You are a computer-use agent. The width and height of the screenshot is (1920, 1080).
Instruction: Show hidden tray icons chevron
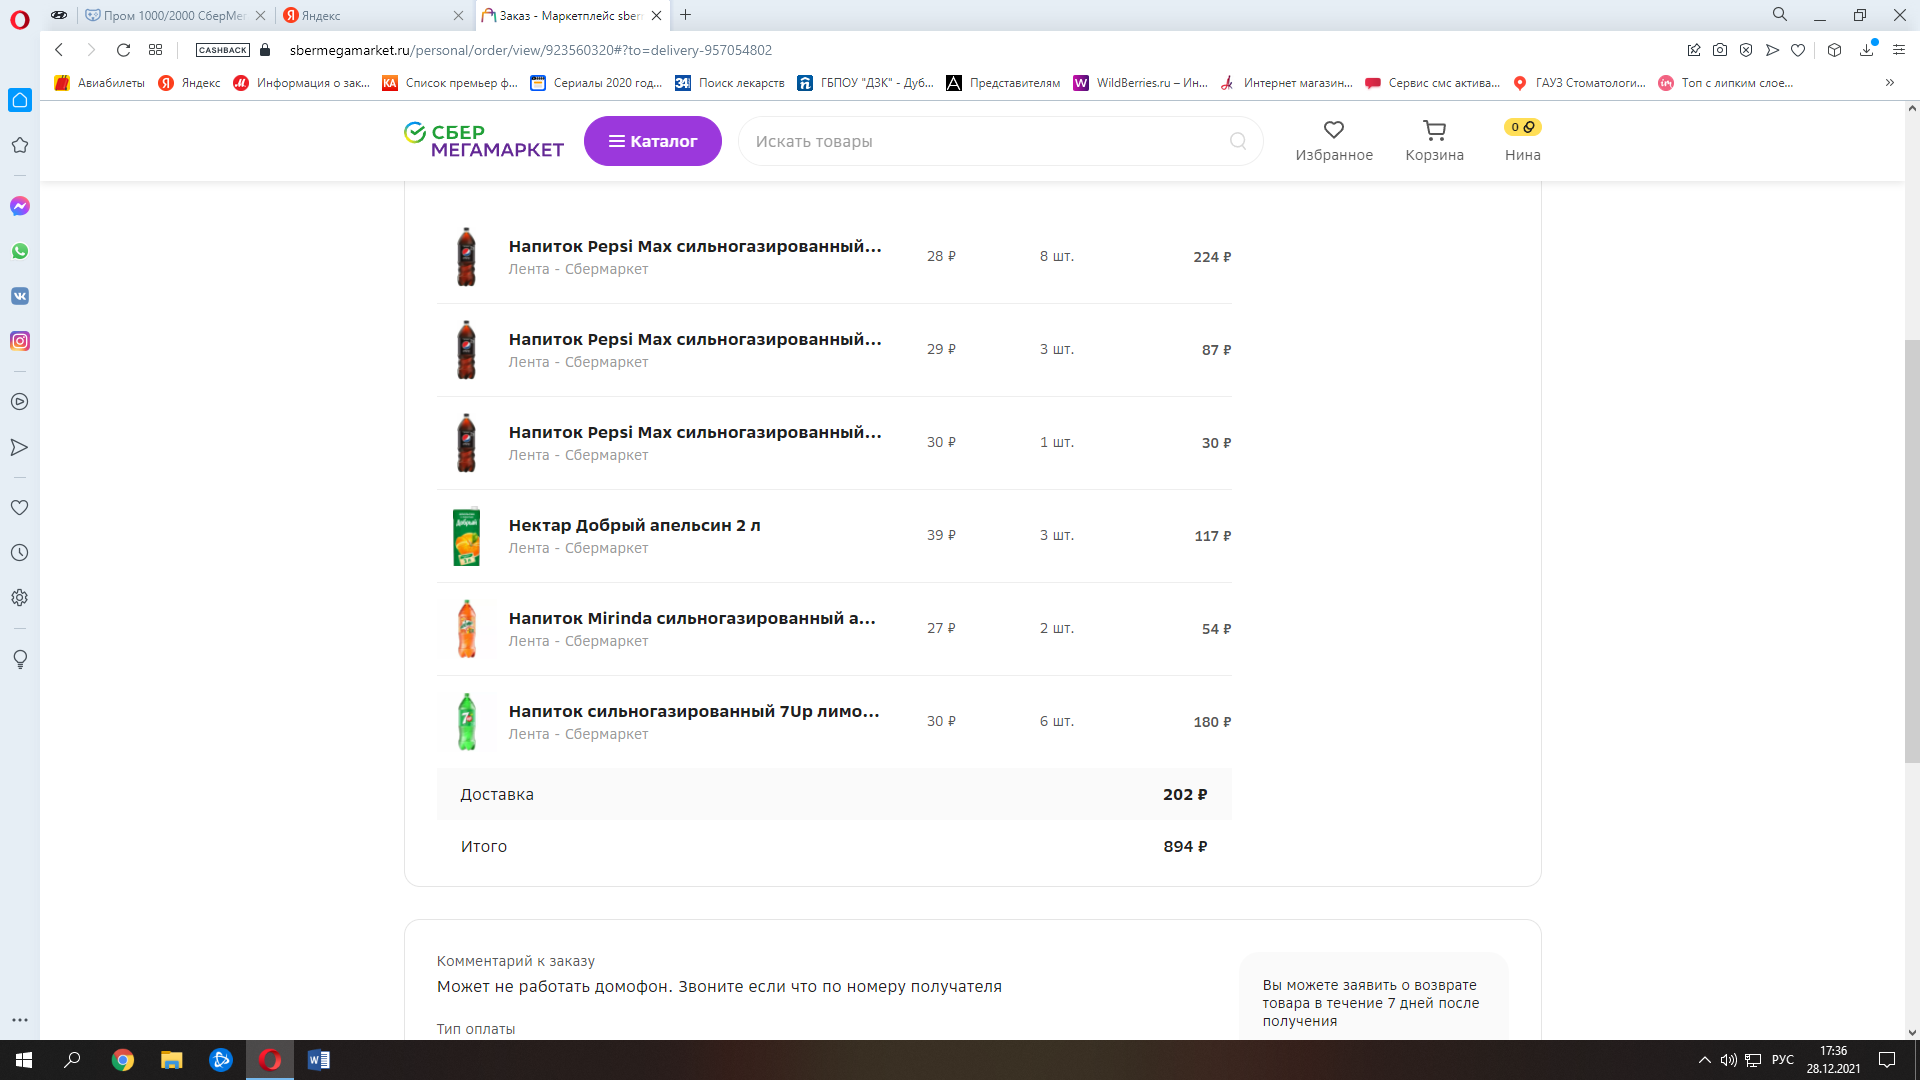(1704, 1060)
